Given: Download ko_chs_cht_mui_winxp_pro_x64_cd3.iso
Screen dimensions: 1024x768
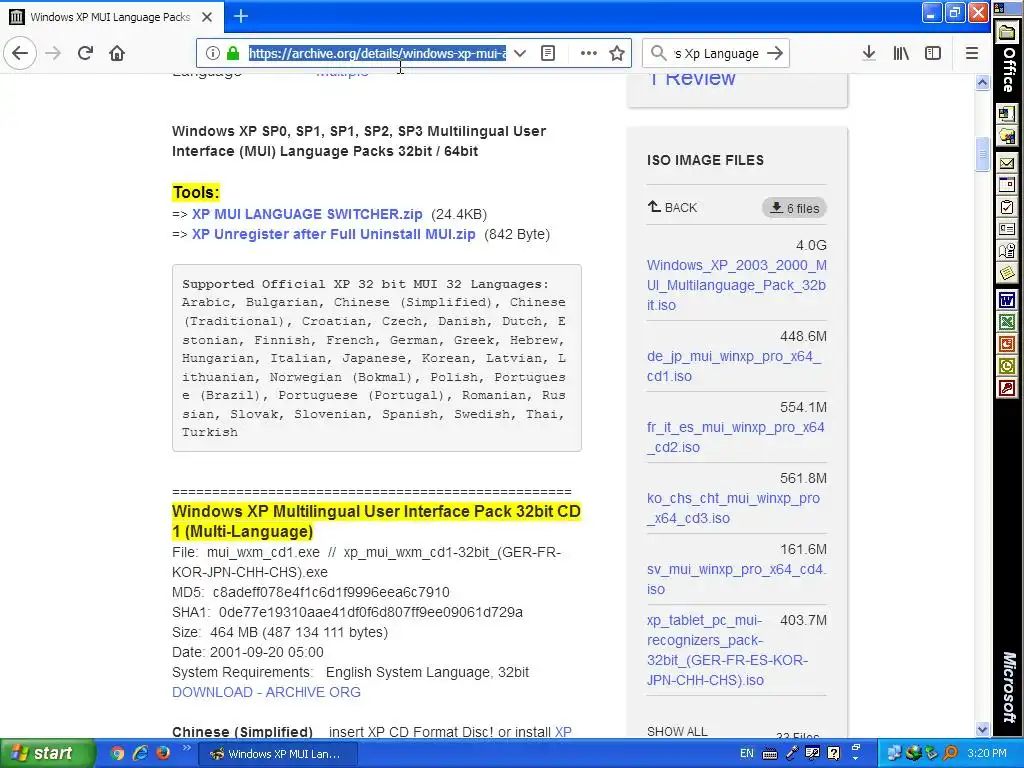Looking at the screenshot, I should point(733,508).
